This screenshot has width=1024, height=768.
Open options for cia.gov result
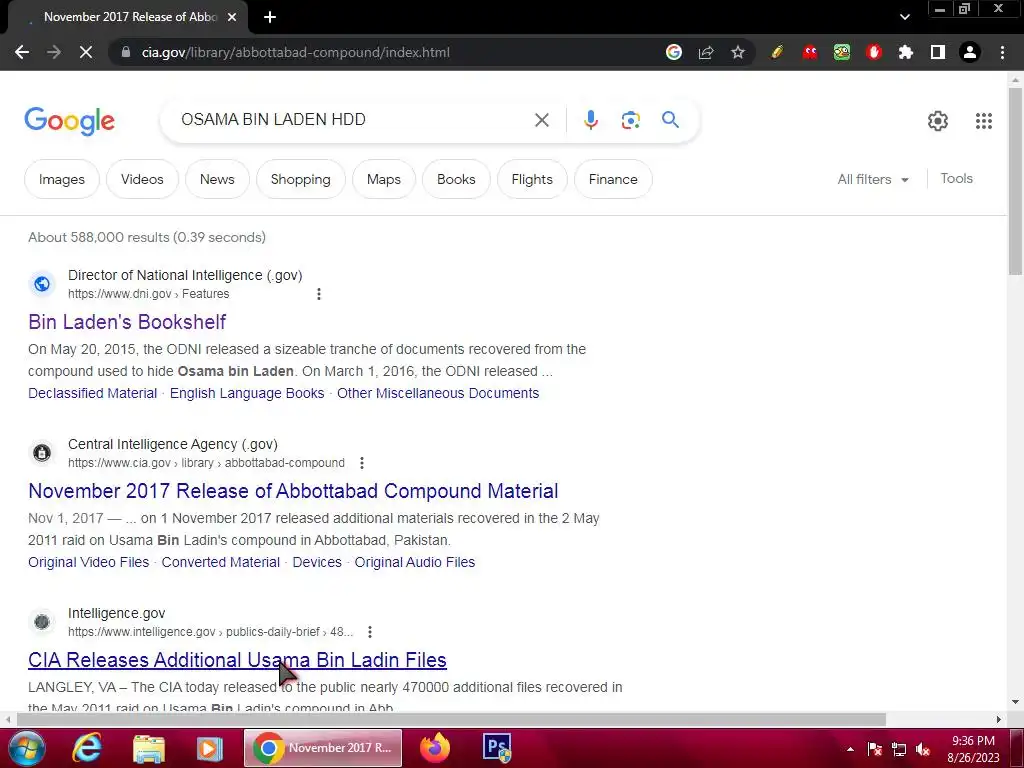(x=362, y=463)
